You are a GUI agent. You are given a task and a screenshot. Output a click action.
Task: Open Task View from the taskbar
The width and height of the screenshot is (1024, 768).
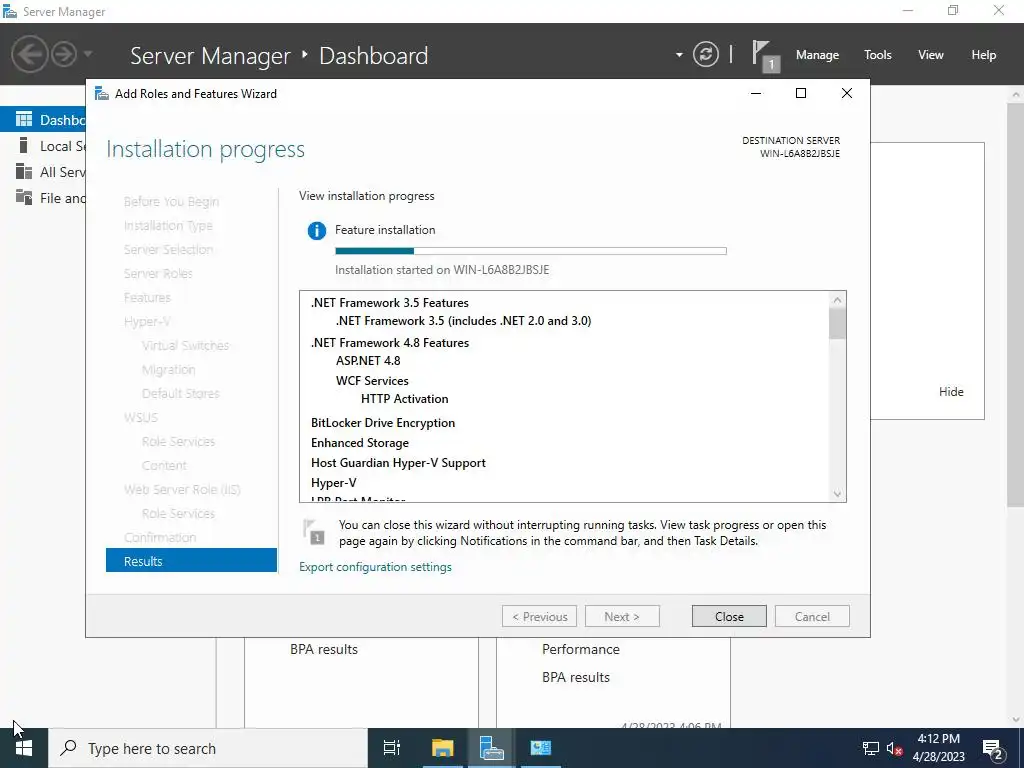coord(392,748)
